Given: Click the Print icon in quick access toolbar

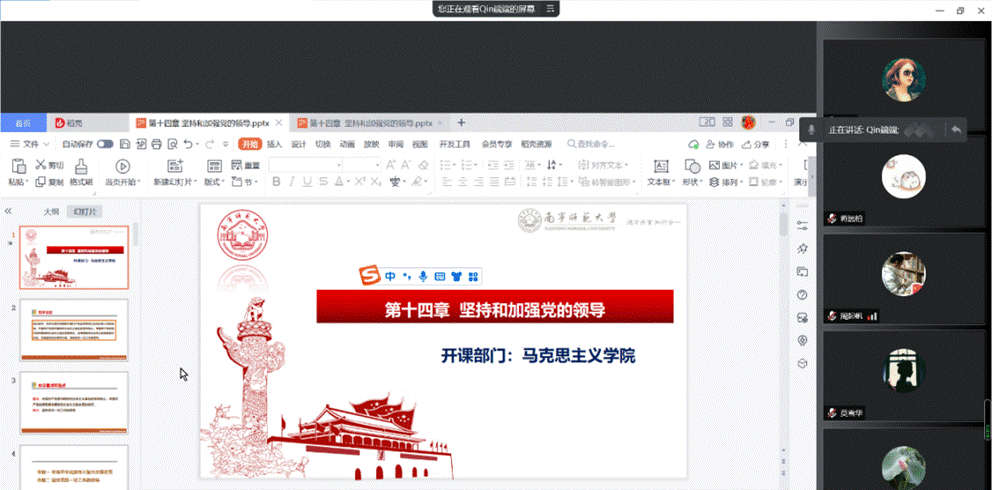Looking at the screenshot, I should pyautogui.click(x=156, y=144).
